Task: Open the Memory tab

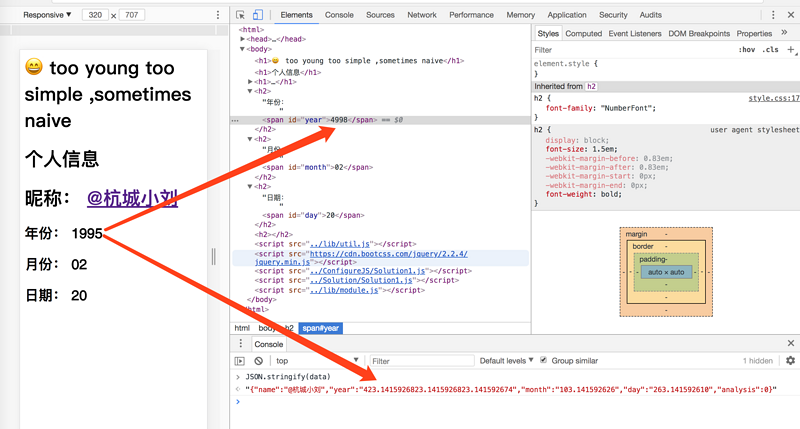Action: click(x=520, y=15)
